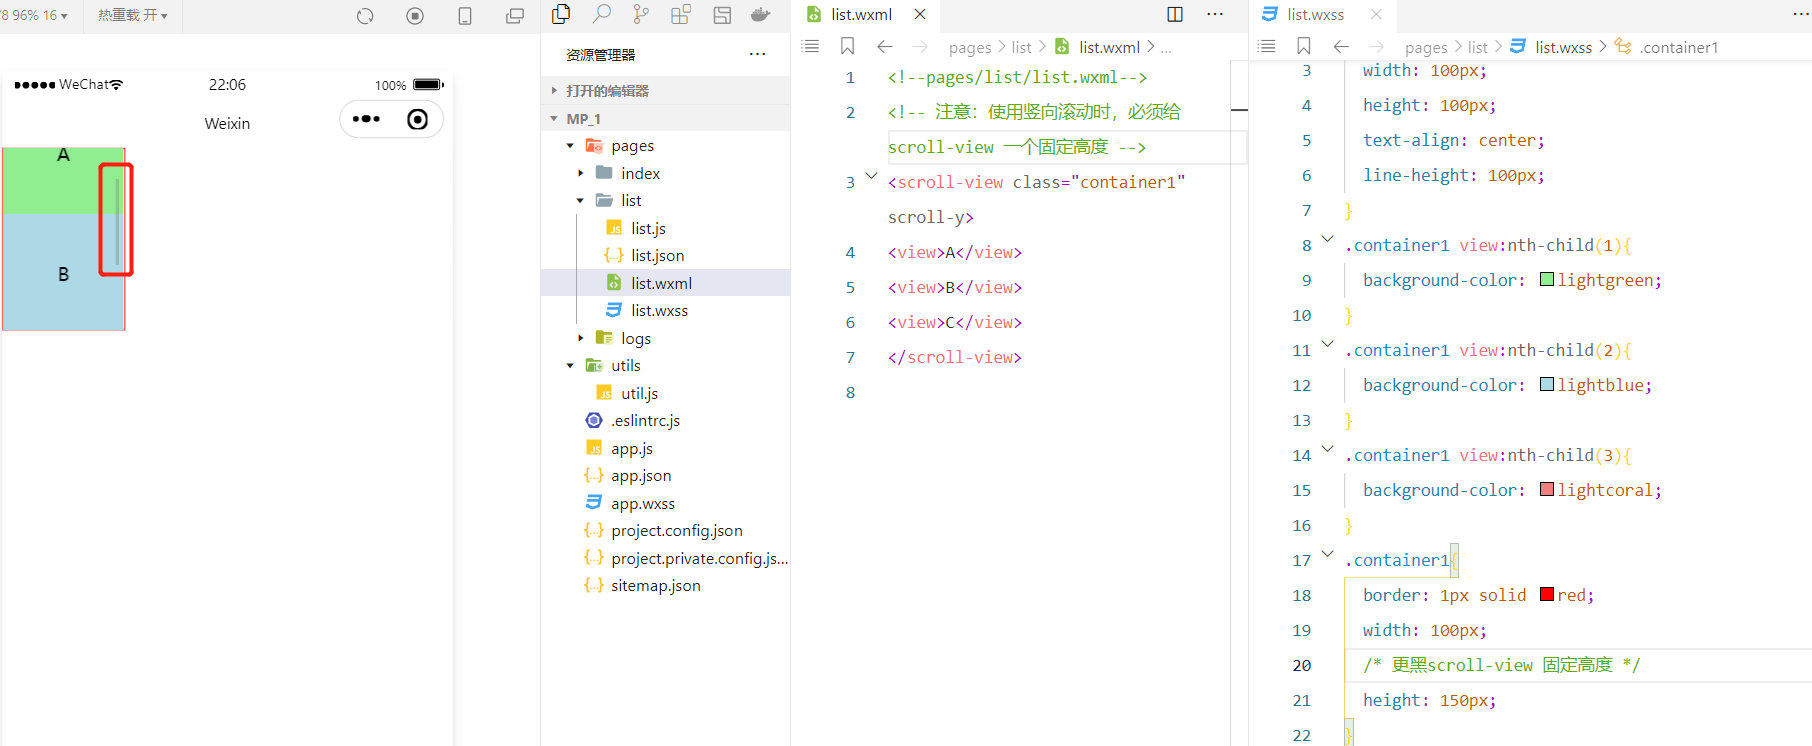Click the capsule close circle button in simulator

coord(418,119)
